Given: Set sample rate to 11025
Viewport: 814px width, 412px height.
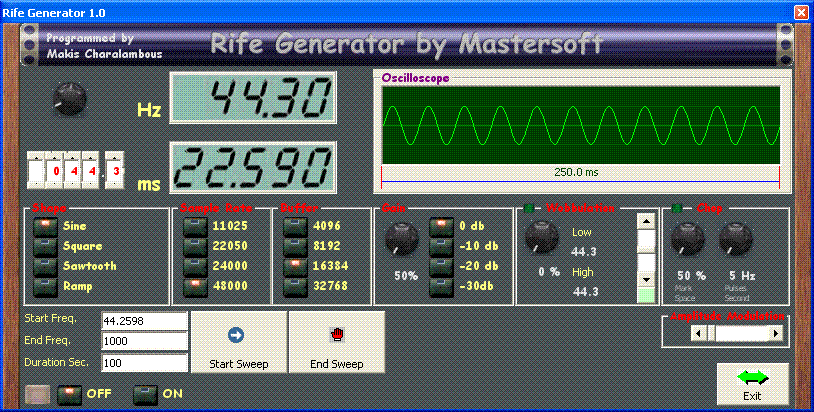Looking at the screenshot, I should [x=195, y=226].
